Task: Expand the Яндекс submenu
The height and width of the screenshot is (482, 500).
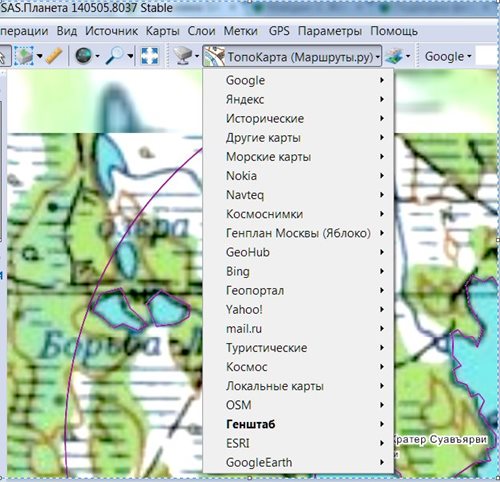Action: coord(298,99)
